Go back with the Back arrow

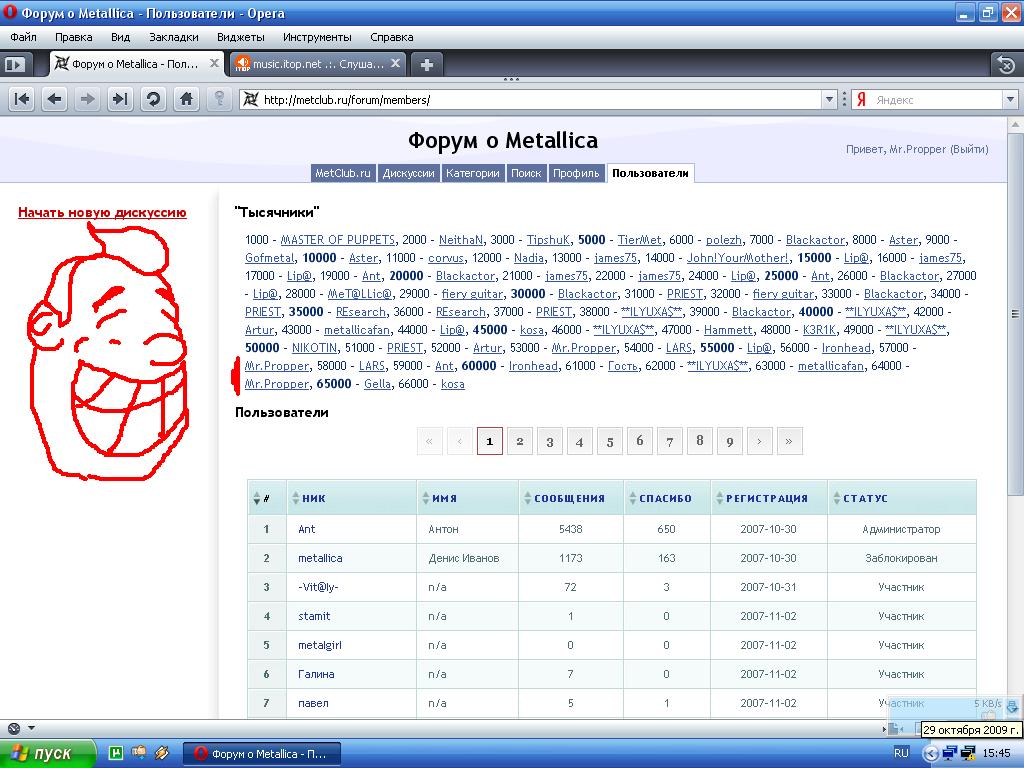tap(54, 99)
